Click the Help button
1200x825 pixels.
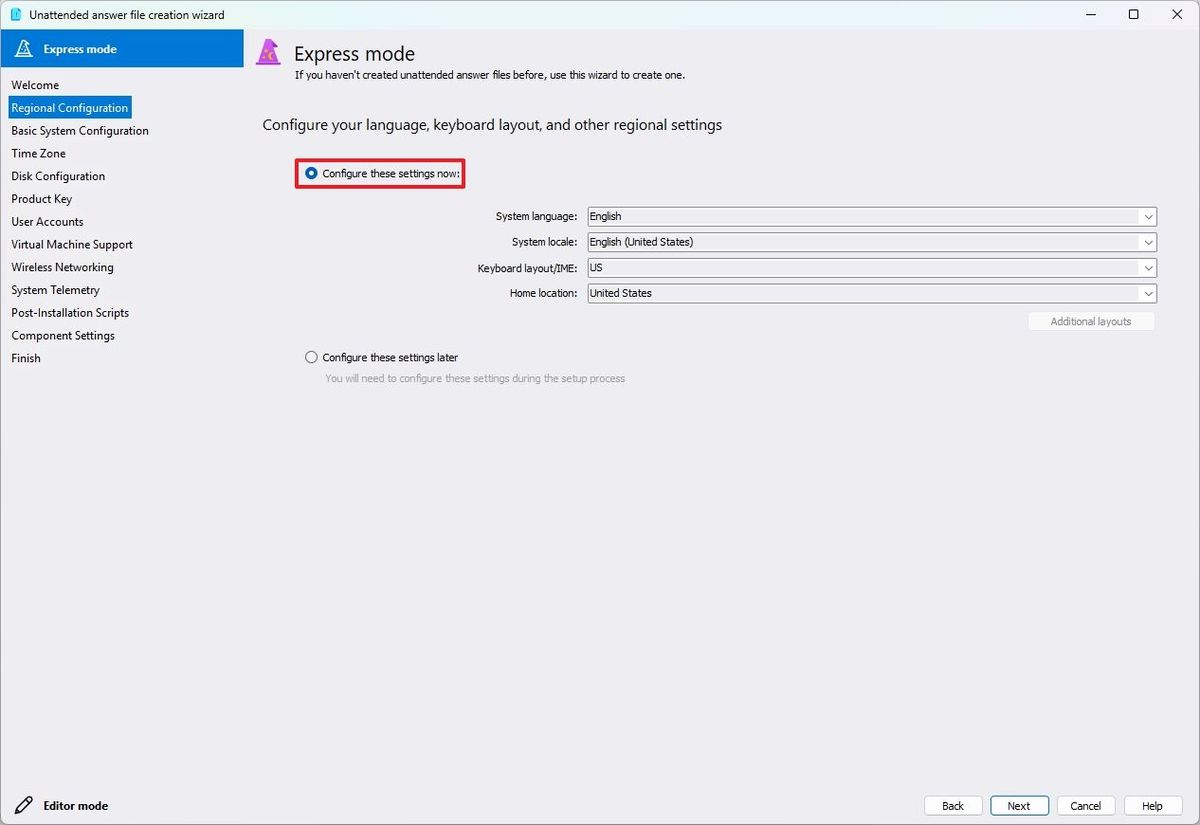1153,805
